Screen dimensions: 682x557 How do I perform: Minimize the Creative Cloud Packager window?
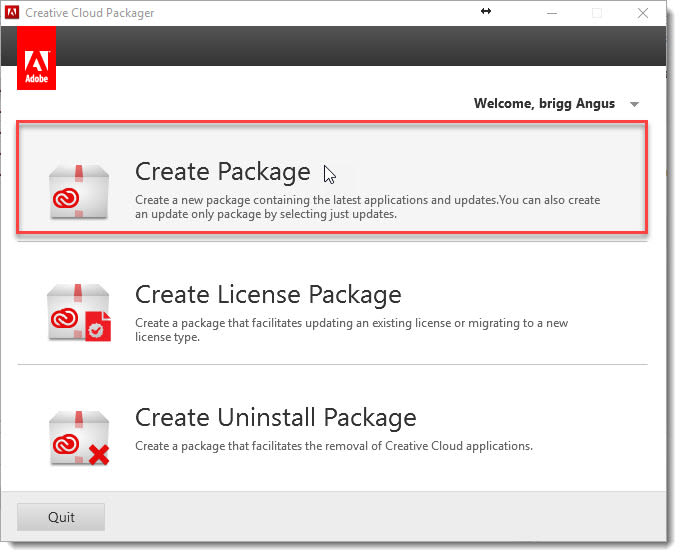(552, 13)
